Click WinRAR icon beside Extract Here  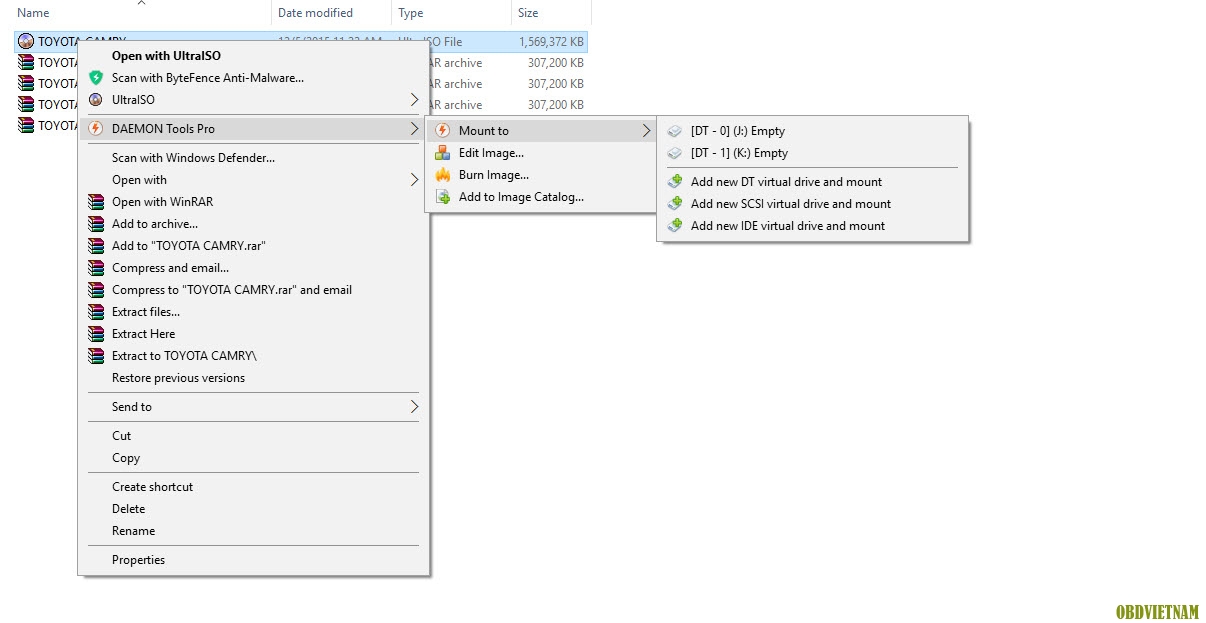coord(96,334)
